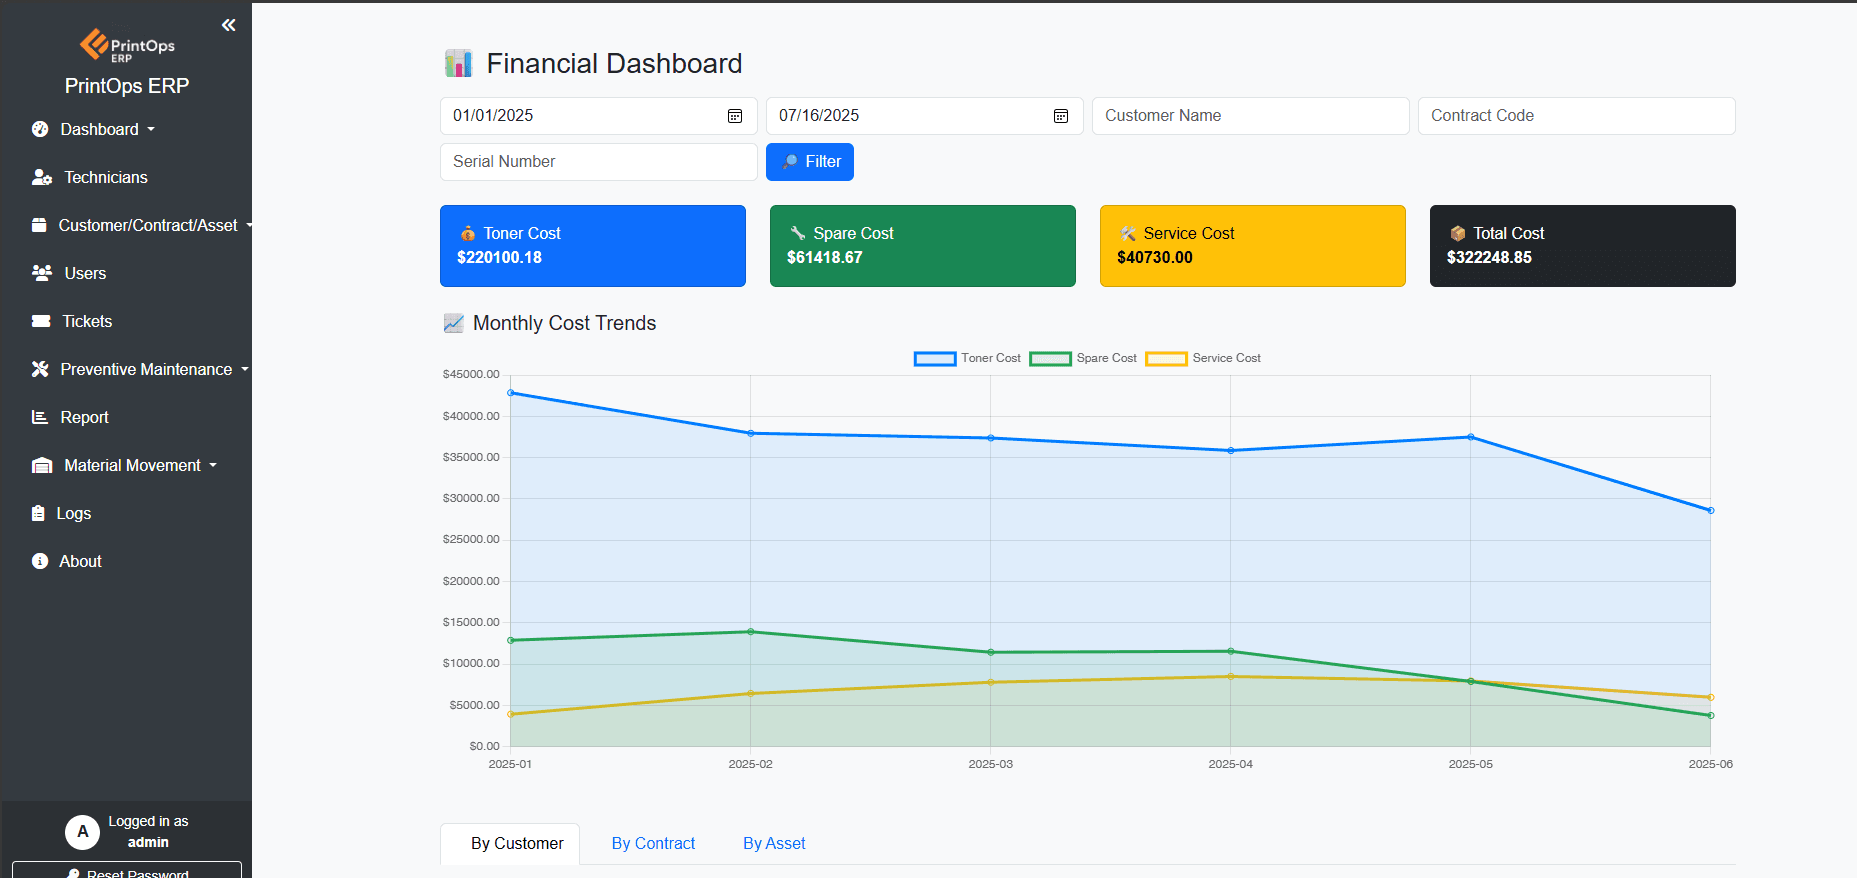Click the Spare Cost data point at 2025-02
The image size is (1857, 878).
[751, 632]
